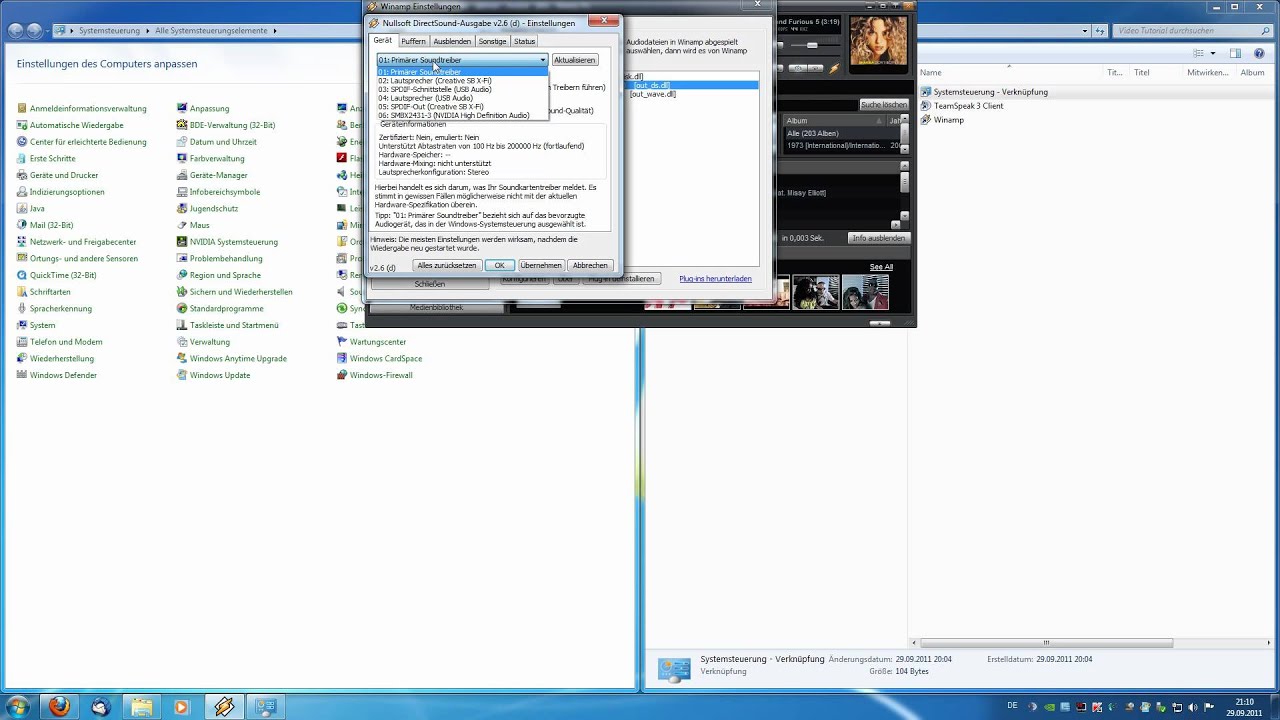Click the Windows Update icon
1280x720 pixels.
(x=182, y=375)
